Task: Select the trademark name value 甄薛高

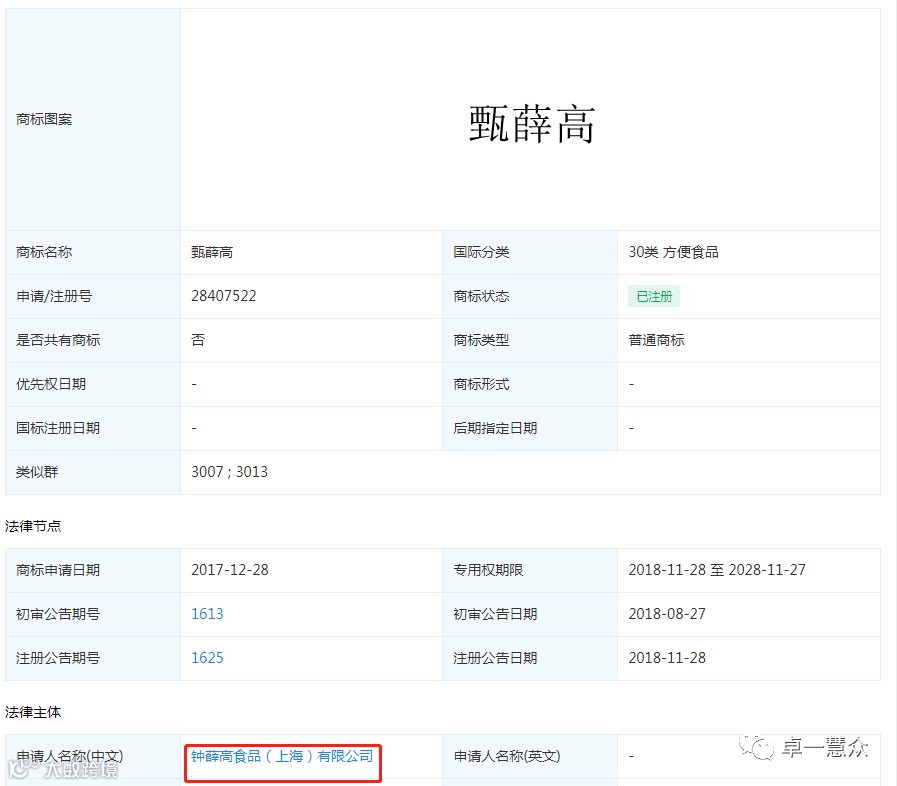Action: point(212,252)
